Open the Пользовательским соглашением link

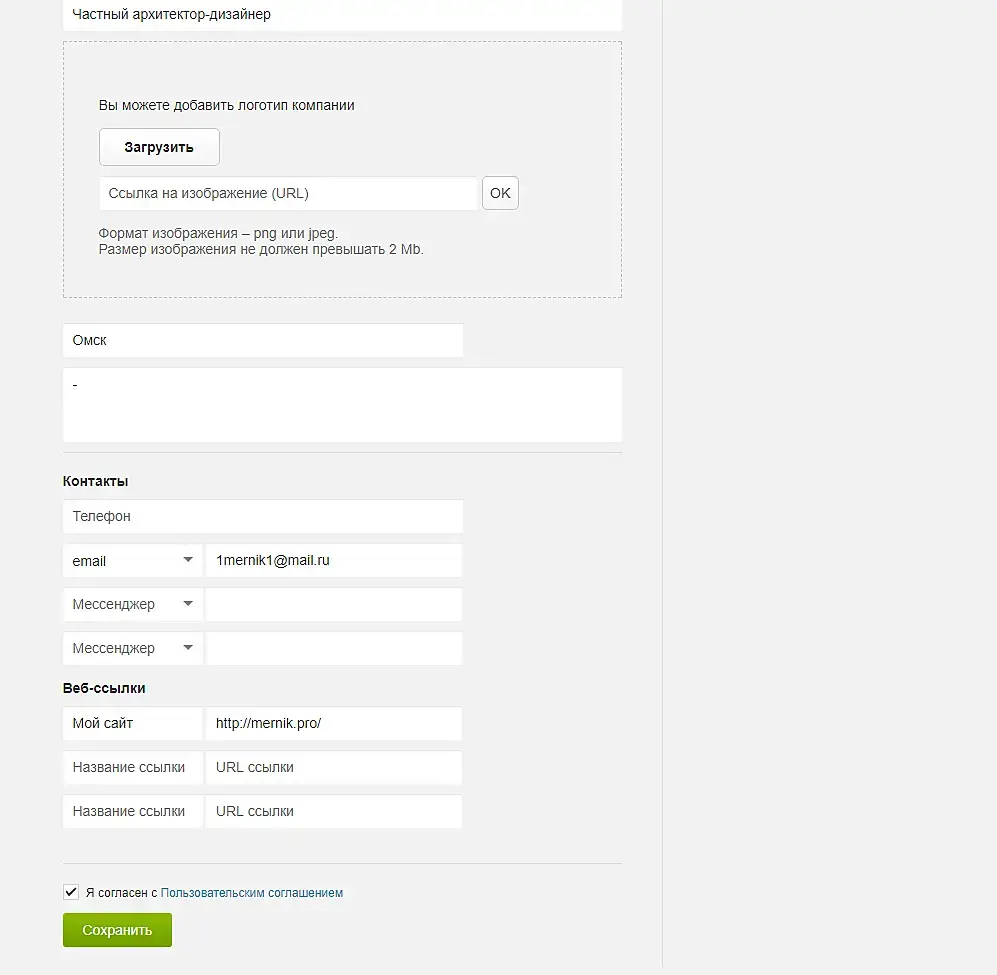pos(251,893)
